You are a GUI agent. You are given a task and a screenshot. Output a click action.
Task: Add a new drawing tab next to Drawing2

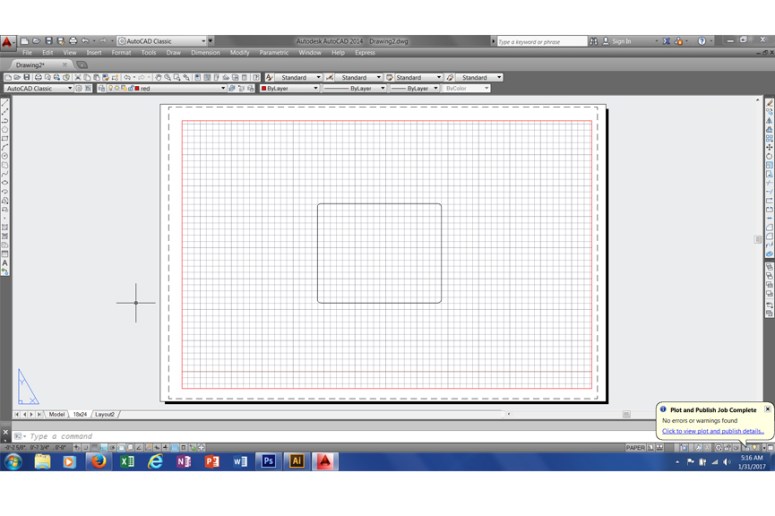pos(82,65)
